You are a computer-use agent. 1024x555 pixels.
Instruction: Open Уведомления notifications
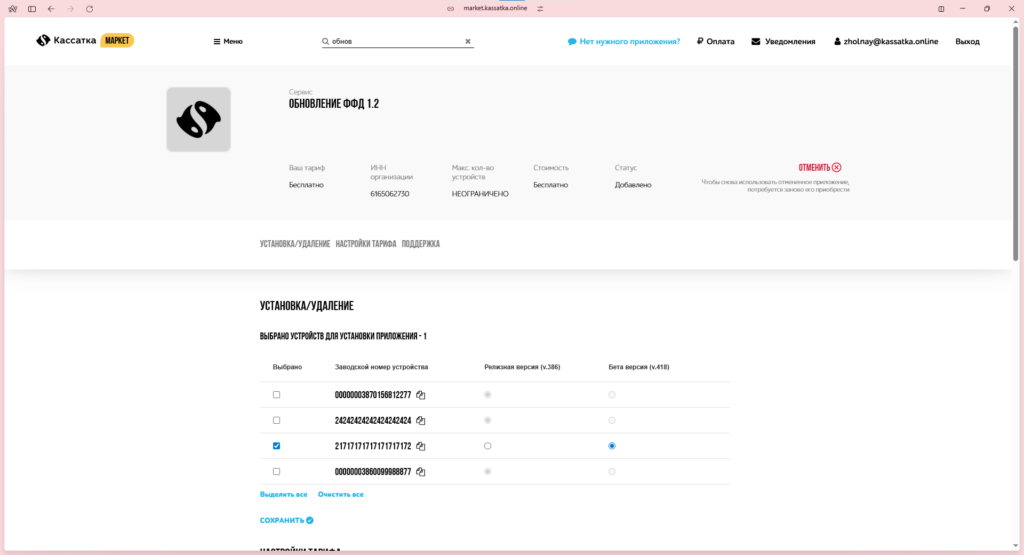coord(783,41)
